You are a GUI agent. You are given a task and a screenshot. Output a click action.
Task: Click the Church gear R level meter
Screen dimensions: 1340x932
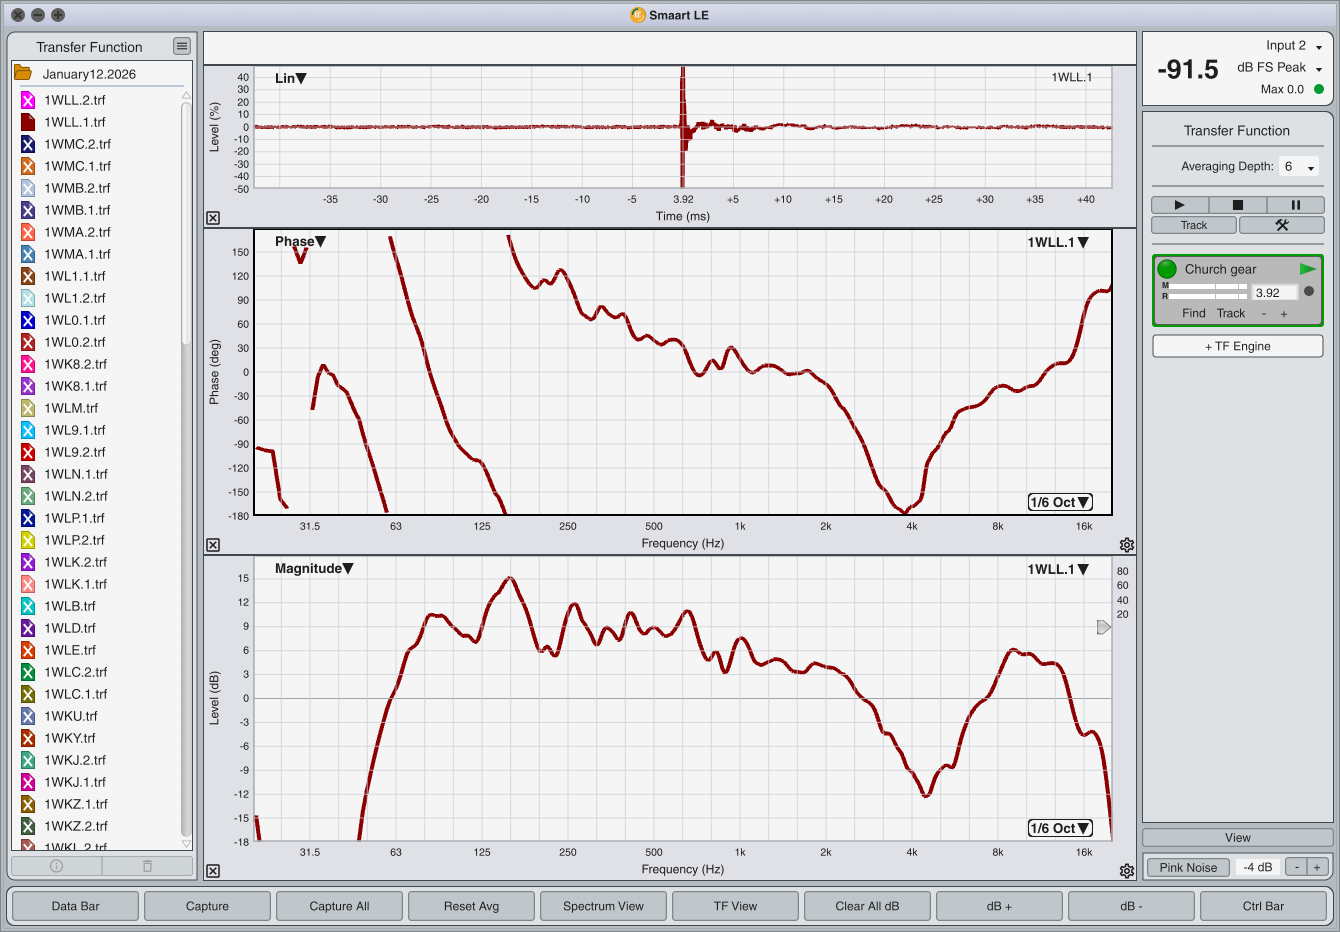coord(1208,296)
